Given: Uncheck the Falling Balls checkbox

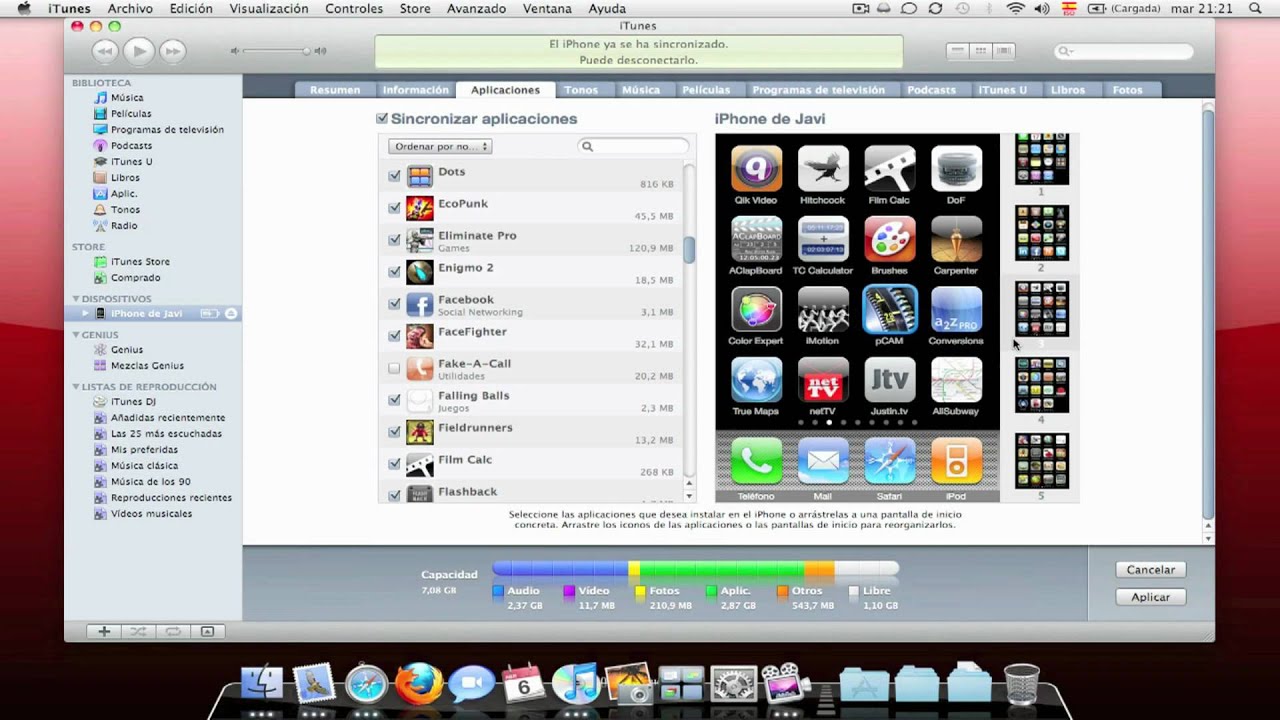Looking at the screenshot, I should [x=394, y=400].
